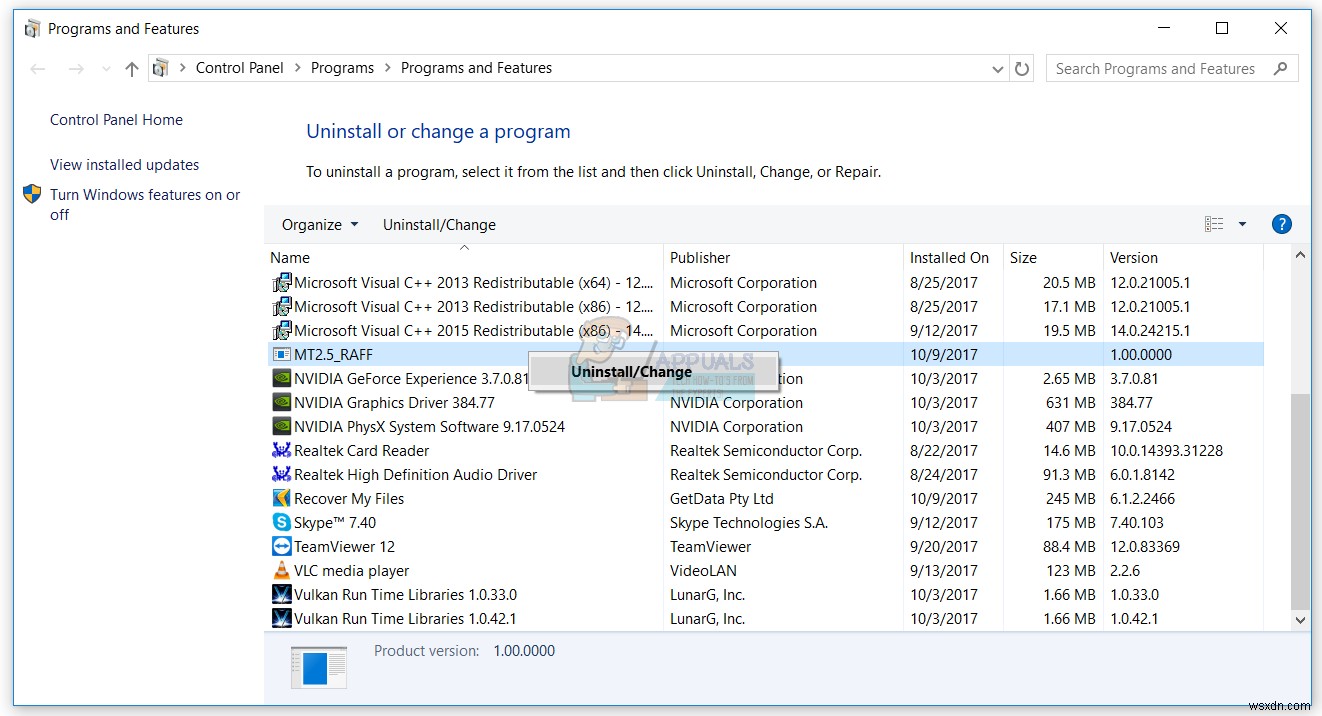
Task: Click Programs and Features breadcrumb
Action: click(476, 68)
